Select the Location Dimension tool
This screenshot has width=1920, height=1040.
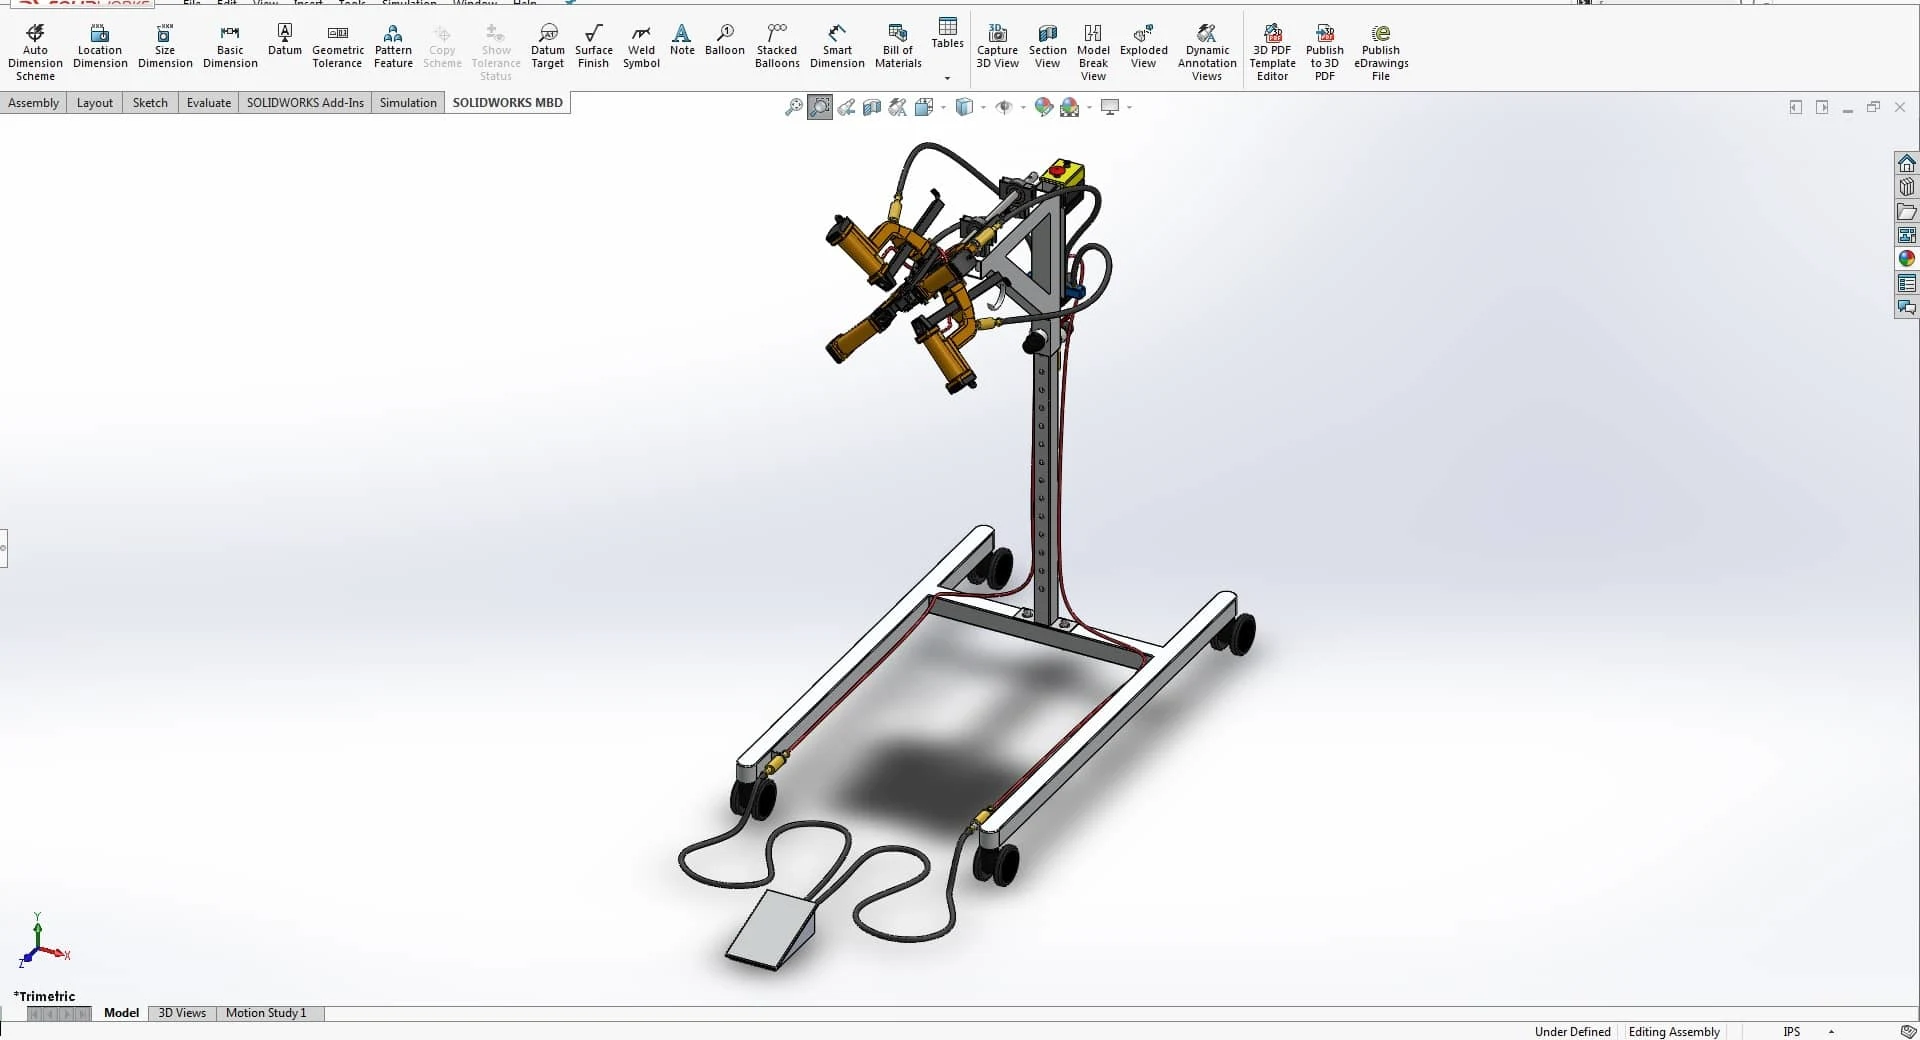coord(100,46)
